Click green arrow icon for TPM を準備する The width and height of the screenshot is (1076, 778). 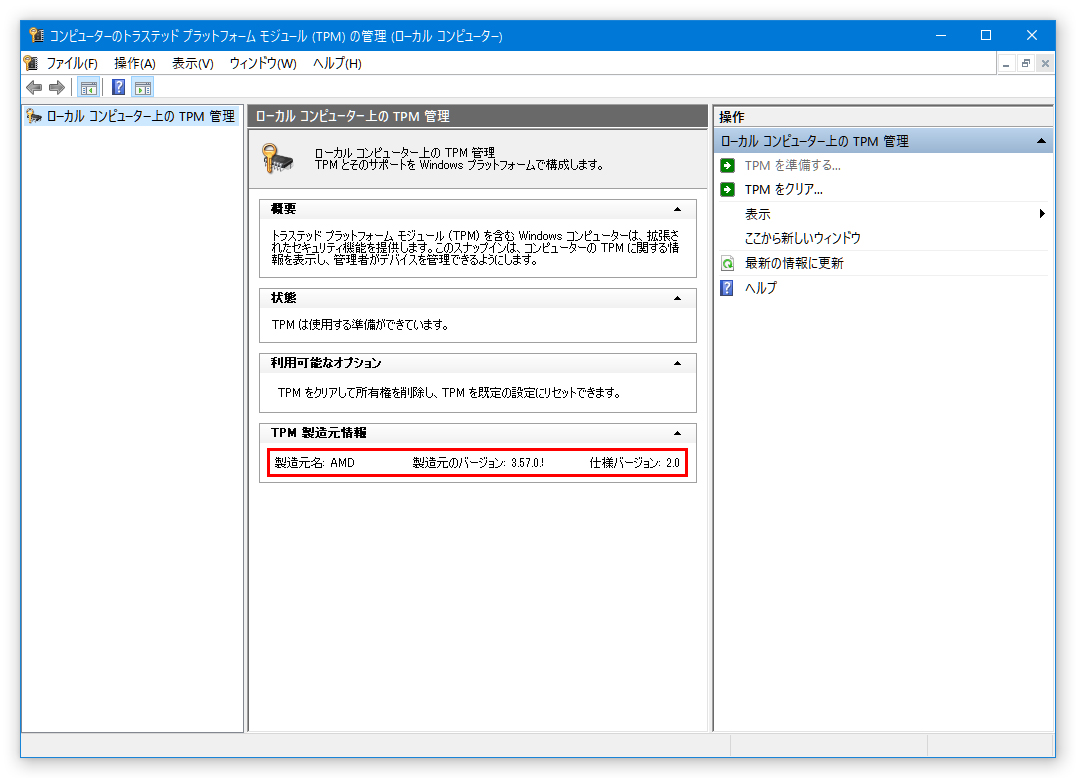point(727,165)
